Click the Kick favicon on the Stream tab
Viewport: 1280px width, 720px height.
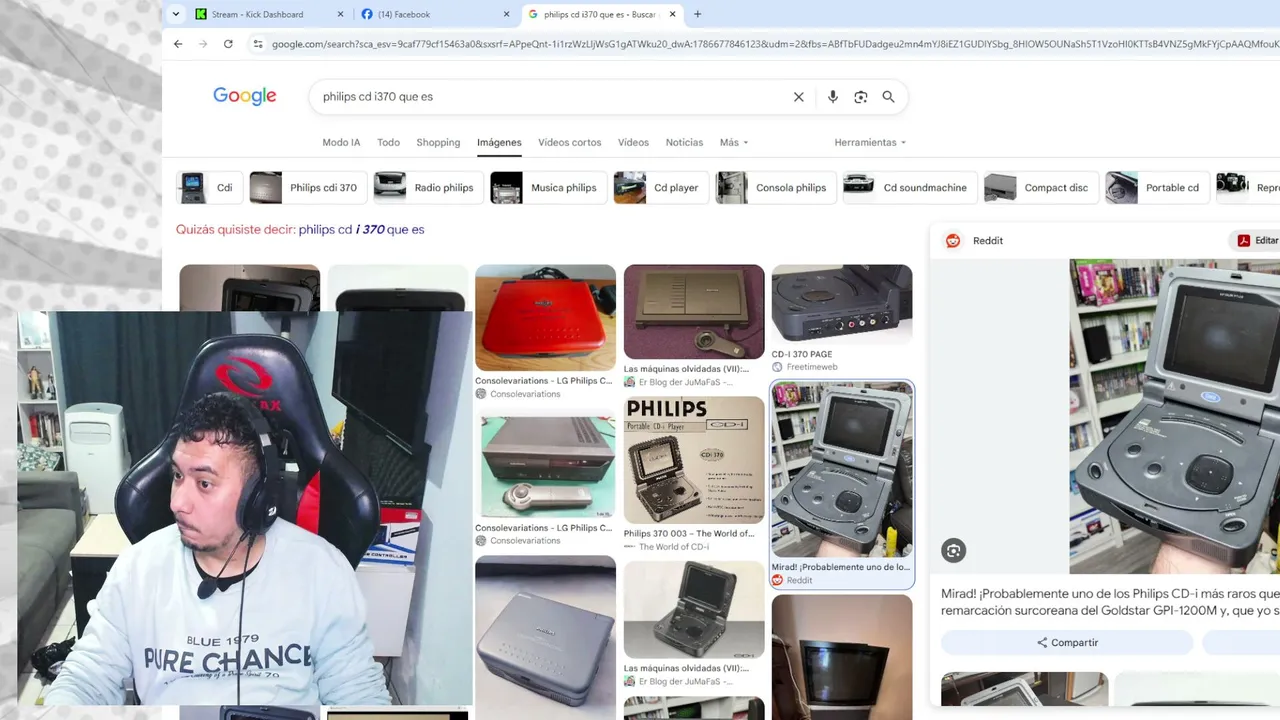[x=201, y=14]
